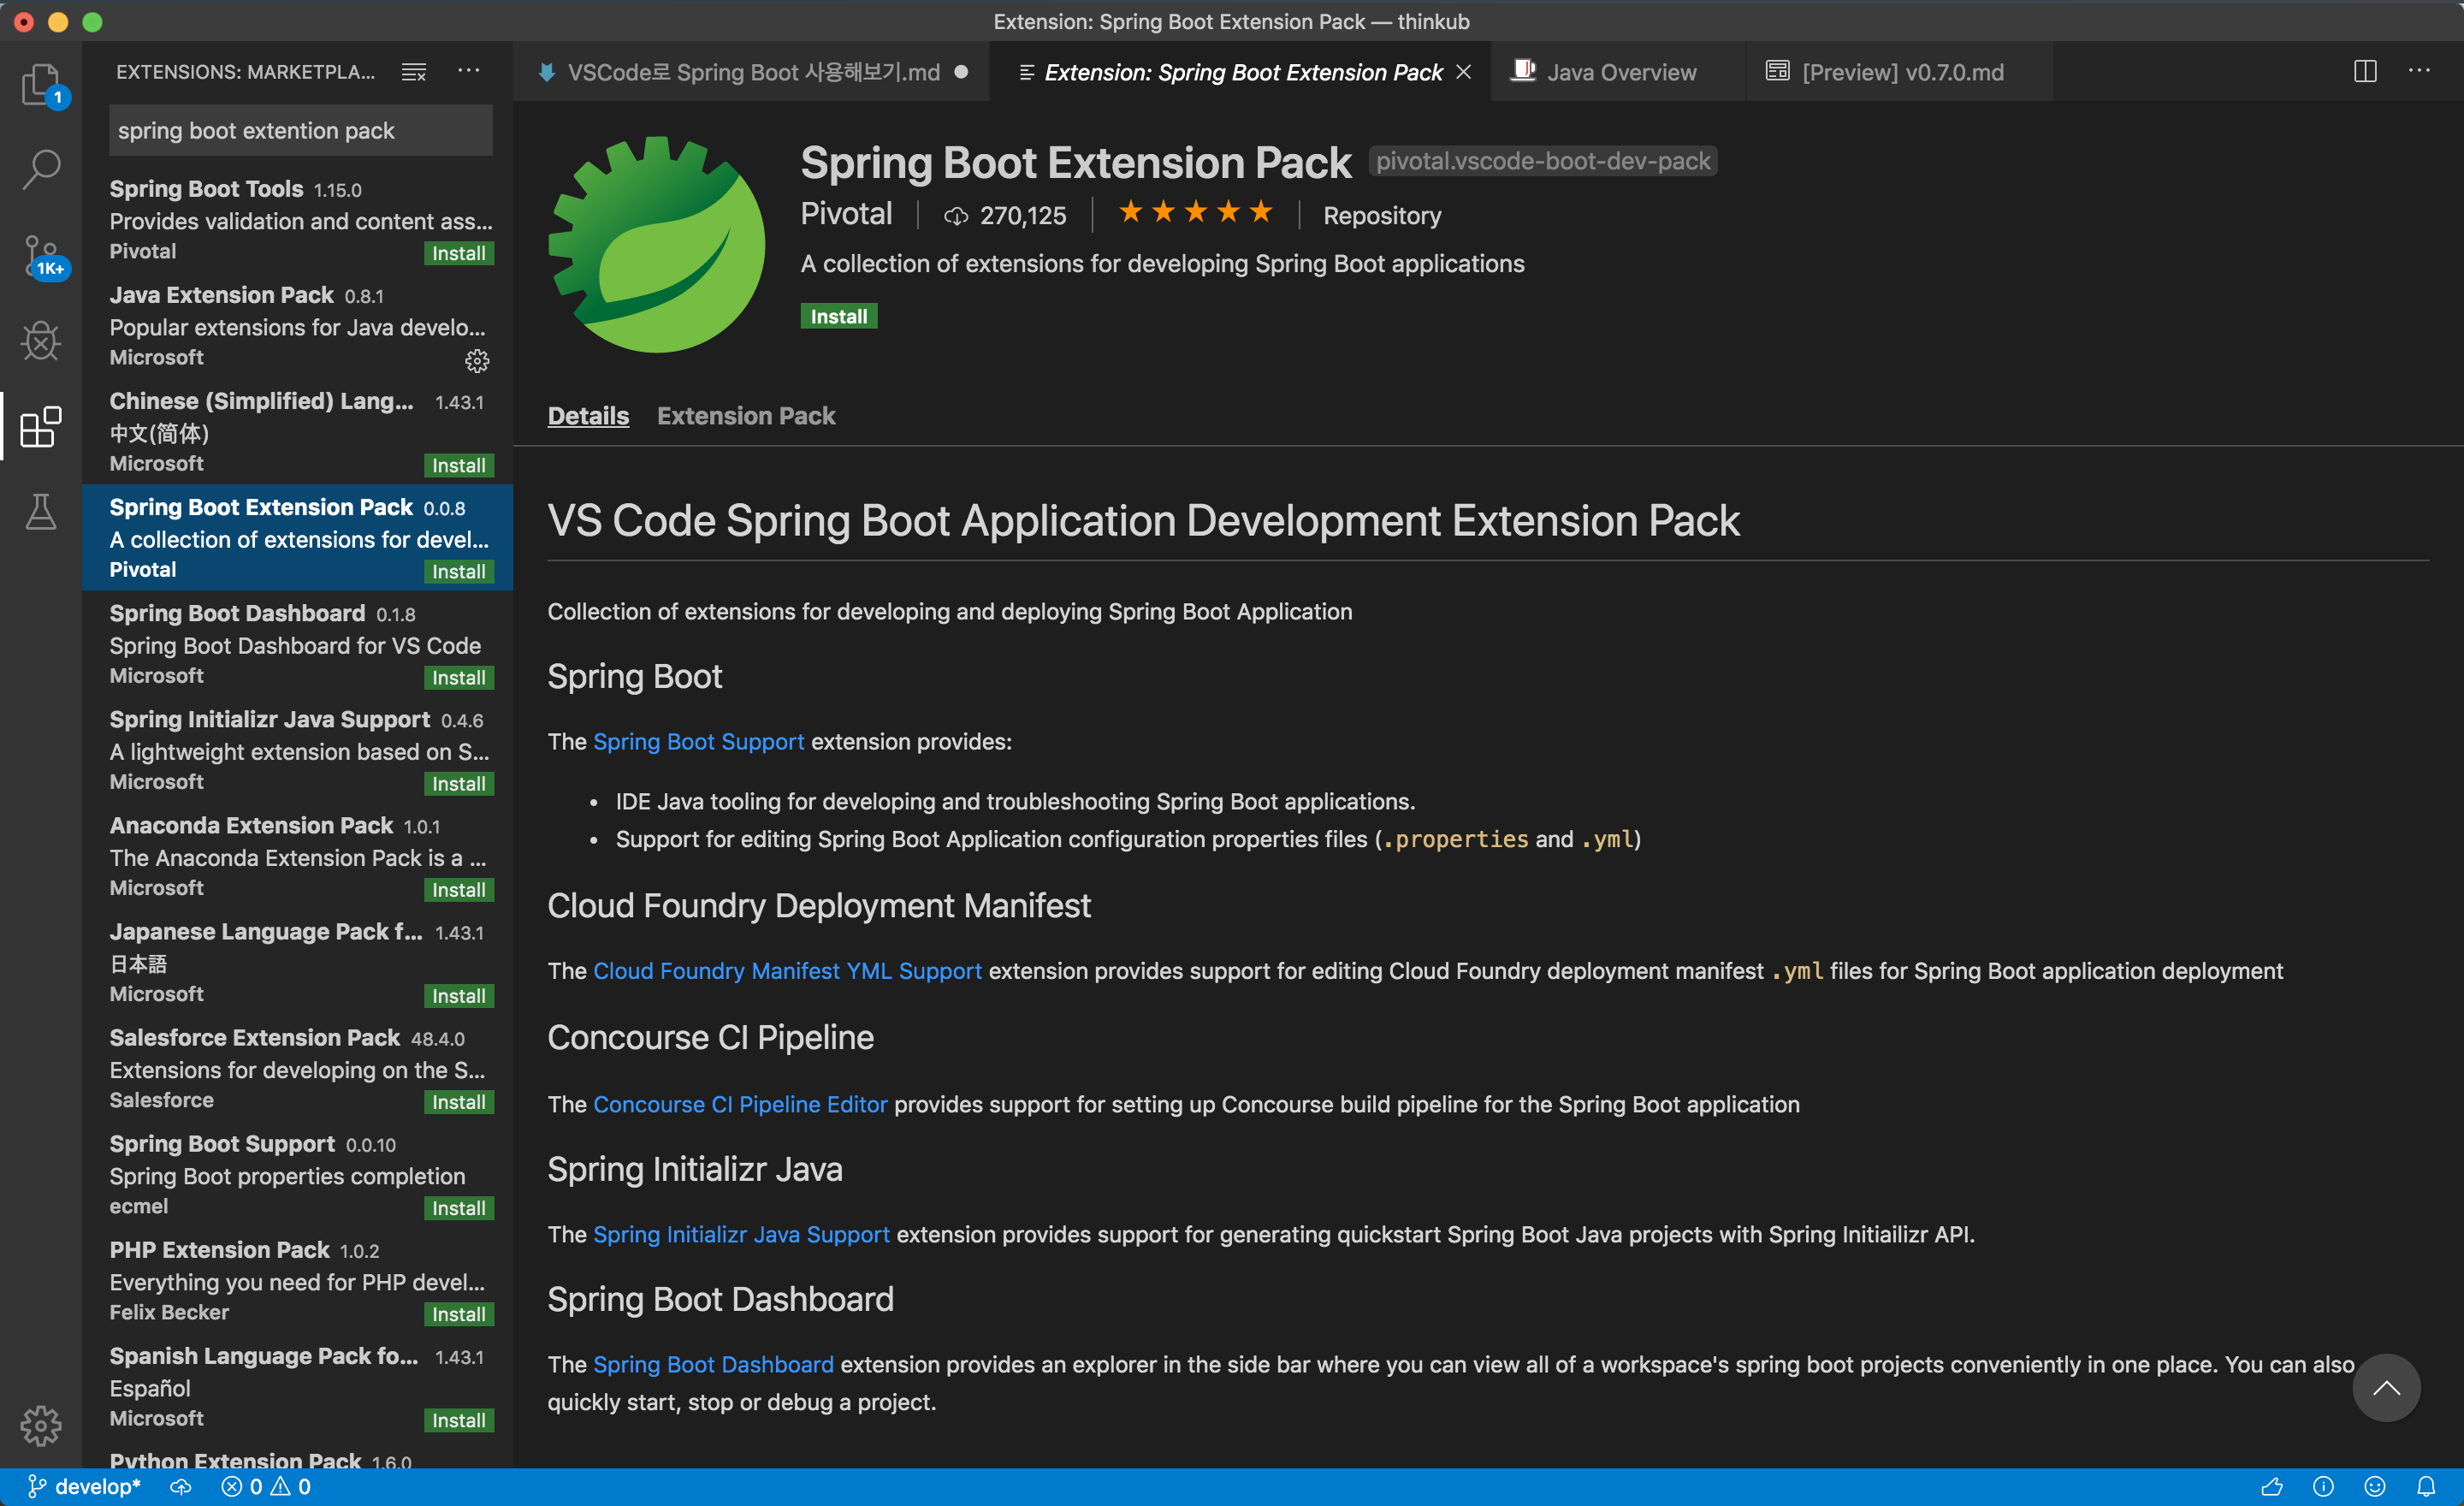The height and width of the screenshot is (1506, 2464).
Task: Click the feedback smiley in status bar
Action: 2375,1487
